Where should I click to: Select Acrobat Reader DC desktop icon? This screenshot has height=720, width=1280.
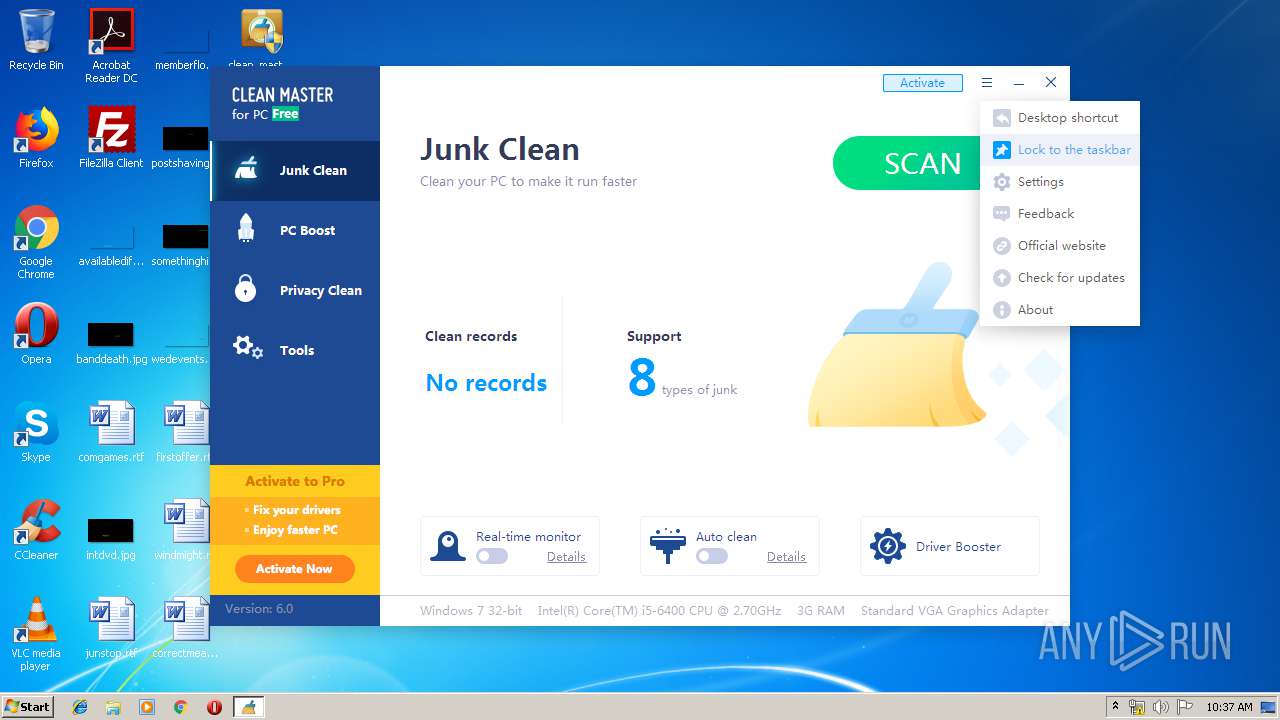tap(111, 46)
